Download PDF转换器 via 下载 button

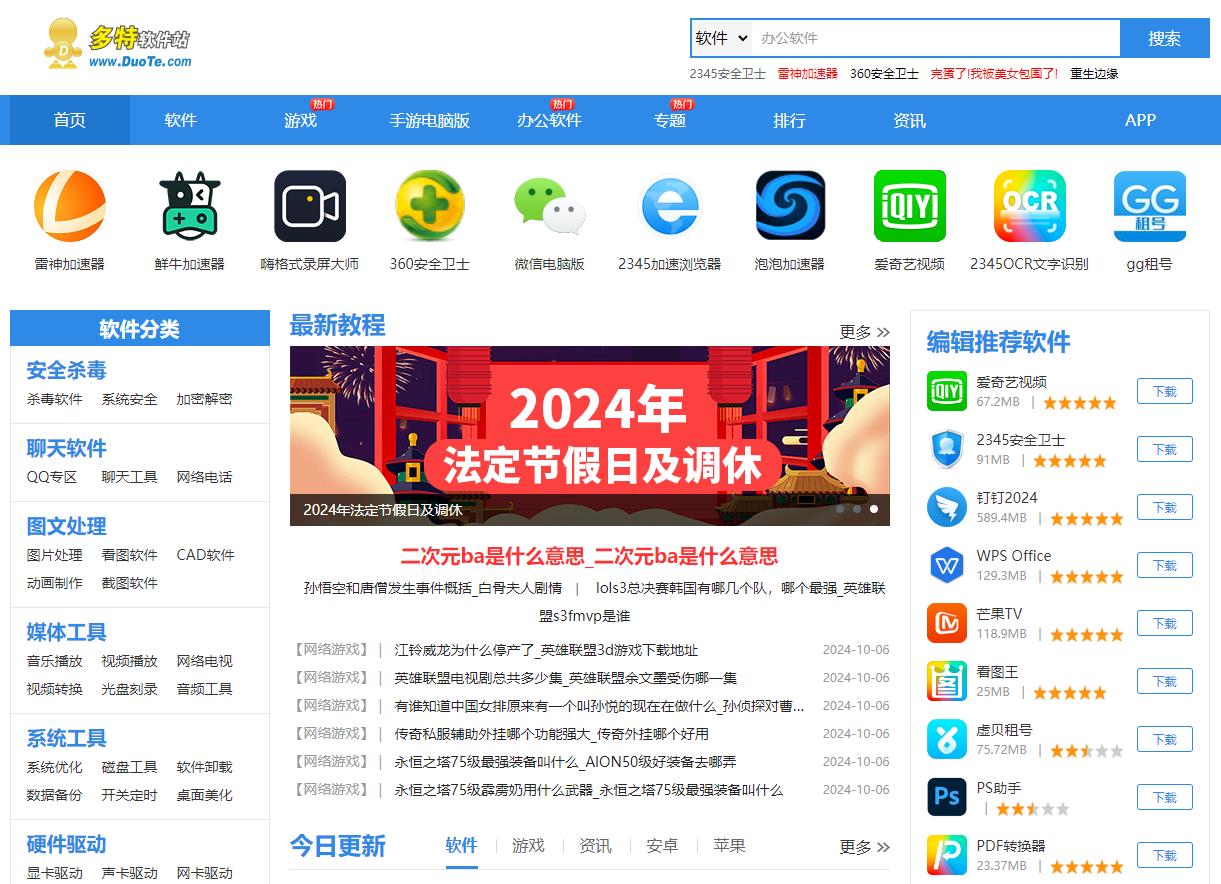(x=1165, y=855)
